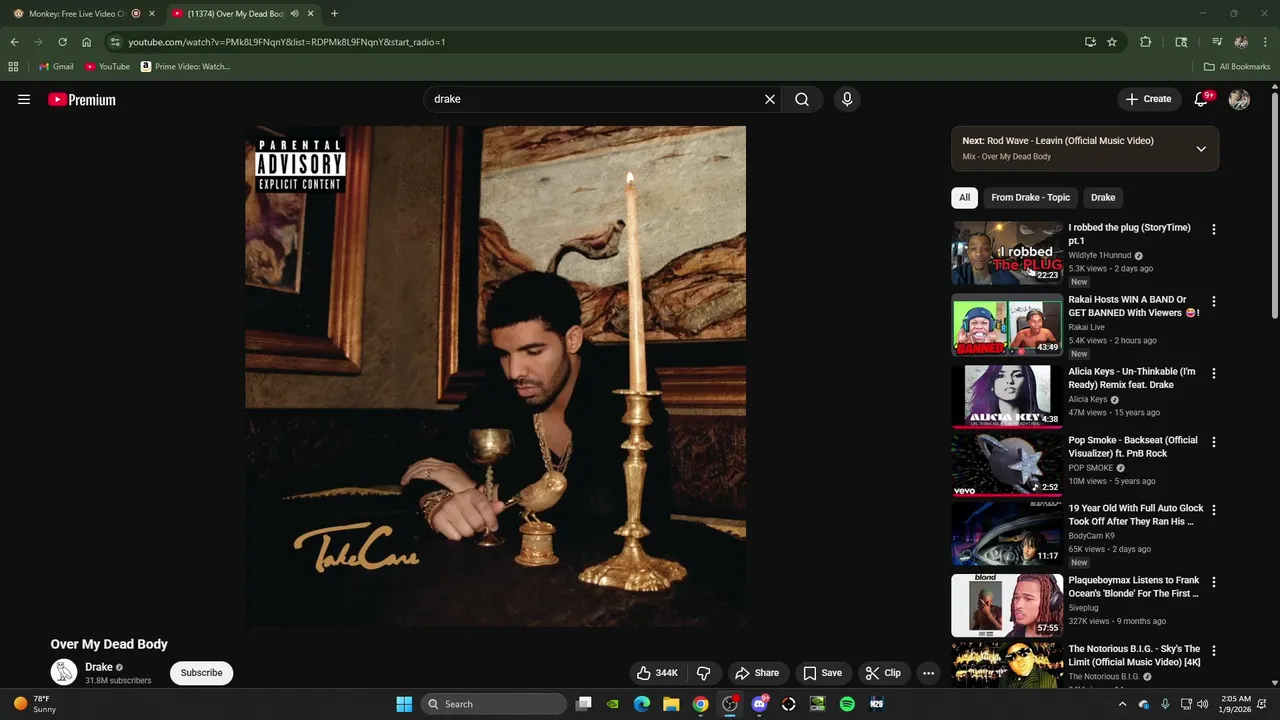Go to the YouTube Premium home logo
1280x720 pixels.
tap(82, 99)
